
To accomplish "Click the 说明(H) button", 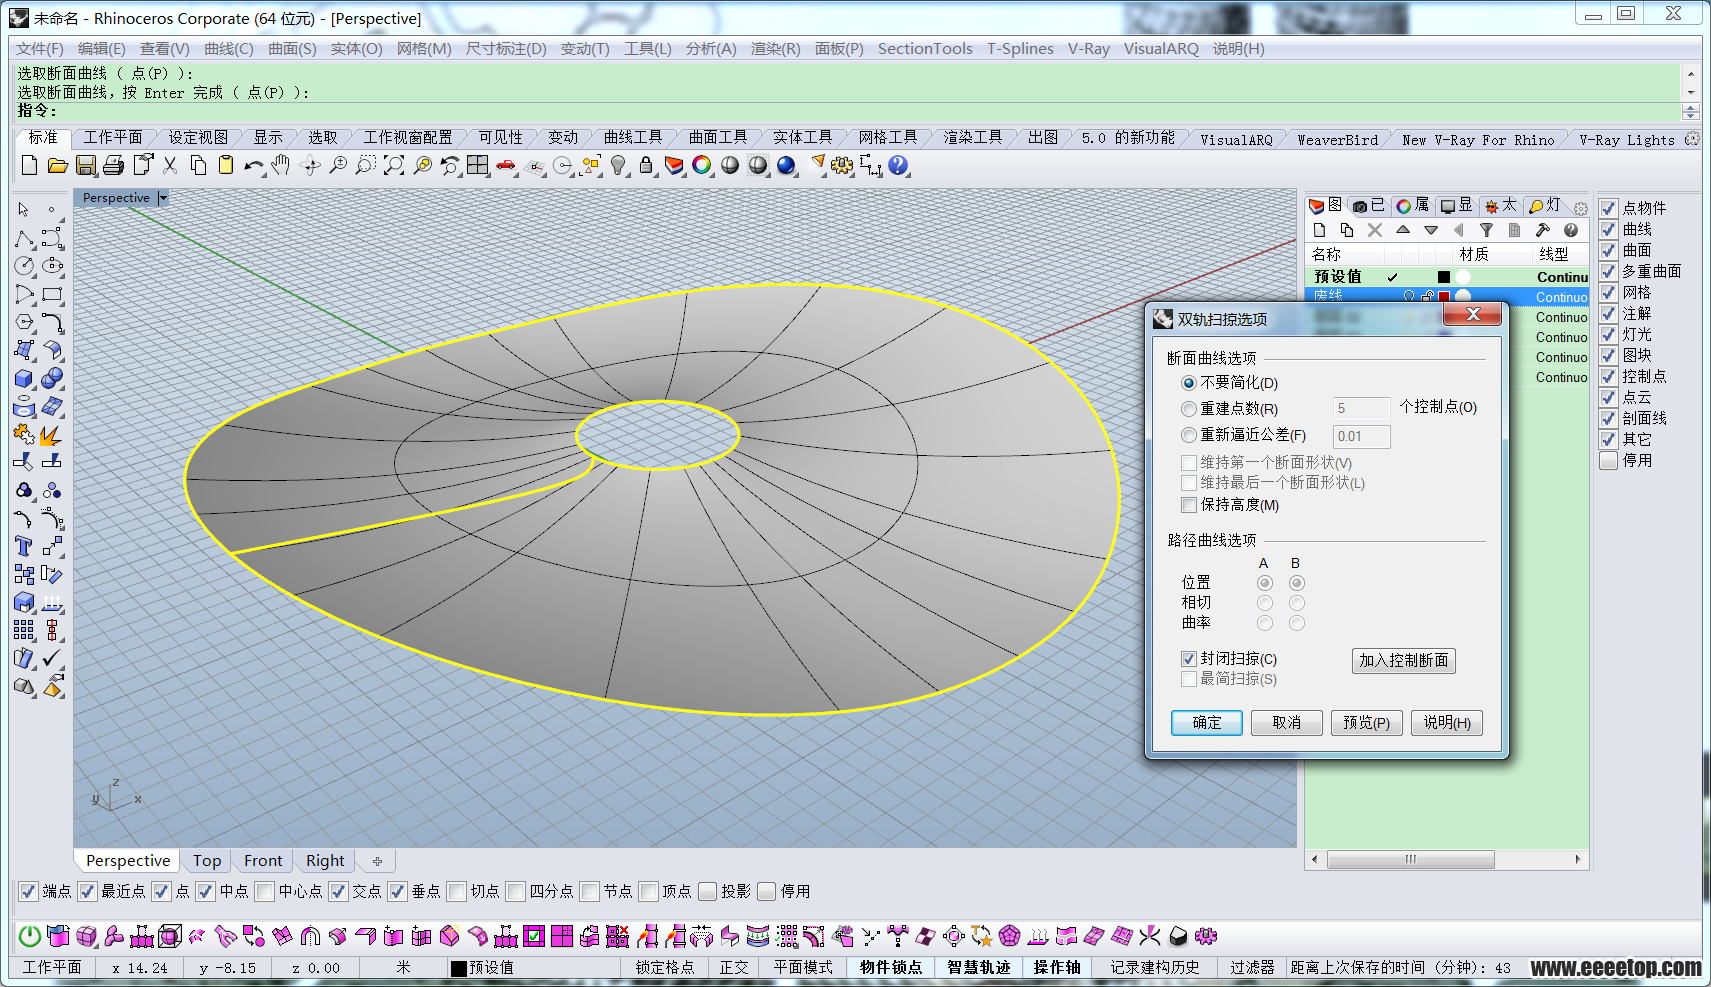I will (x=1447, y=723).
